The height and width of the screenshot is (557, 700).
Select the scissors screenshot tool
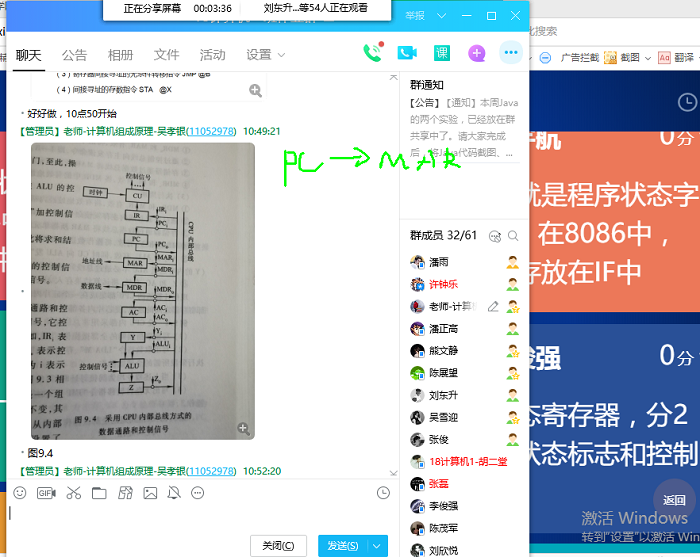pyautogui.click(x=73, y=493)
